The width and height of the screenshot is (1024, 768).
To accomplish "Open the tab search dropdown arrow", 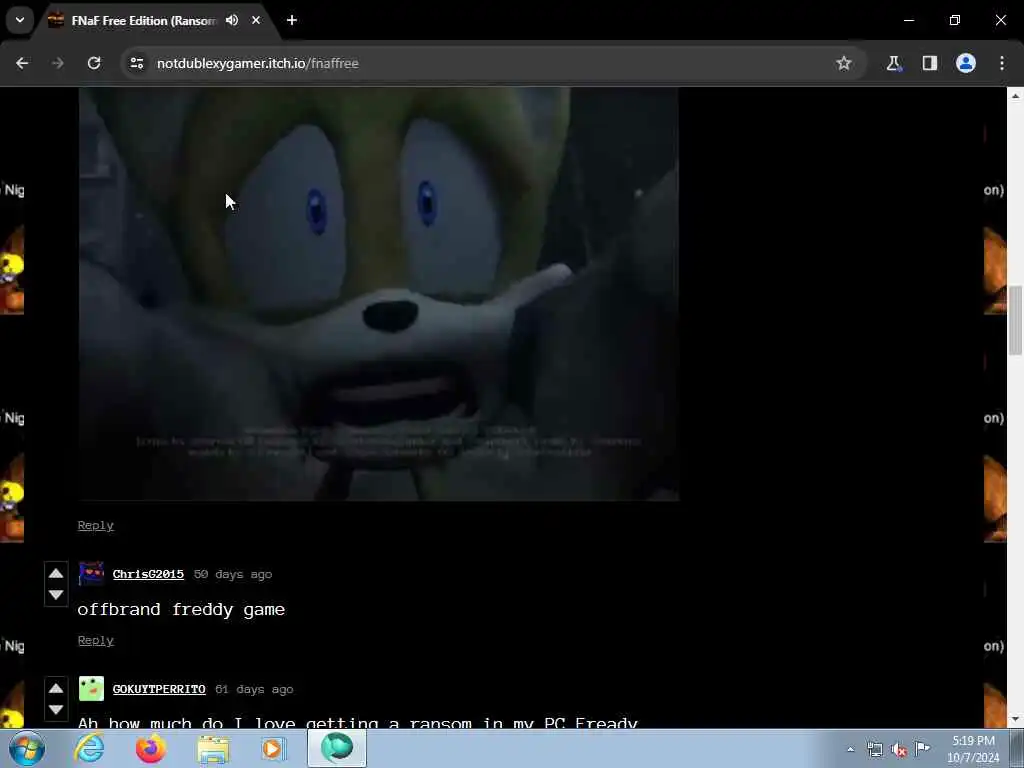I will [x=20, y=20].
